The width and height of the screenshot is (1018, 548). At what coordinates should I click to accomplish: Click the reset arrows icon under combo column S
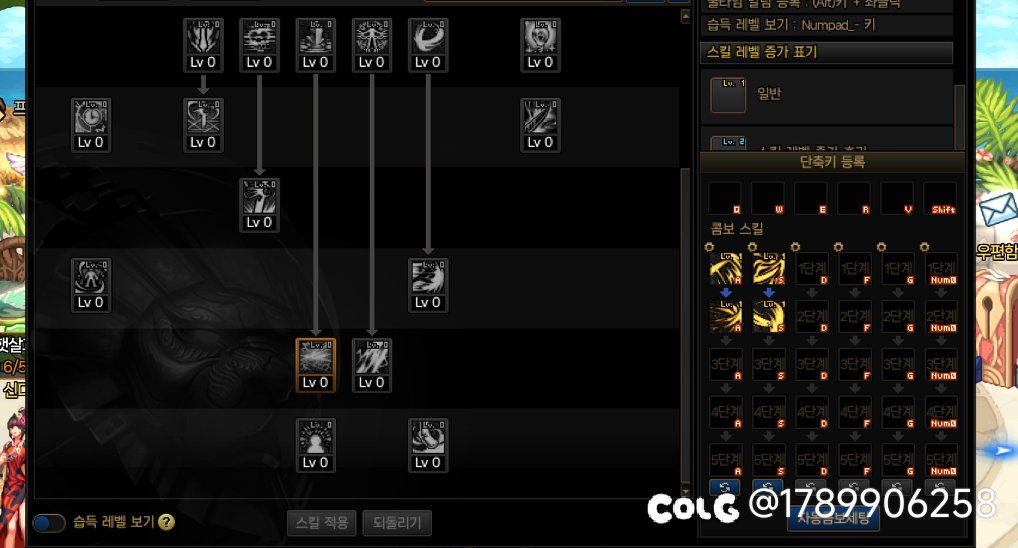tap(768, 487)
